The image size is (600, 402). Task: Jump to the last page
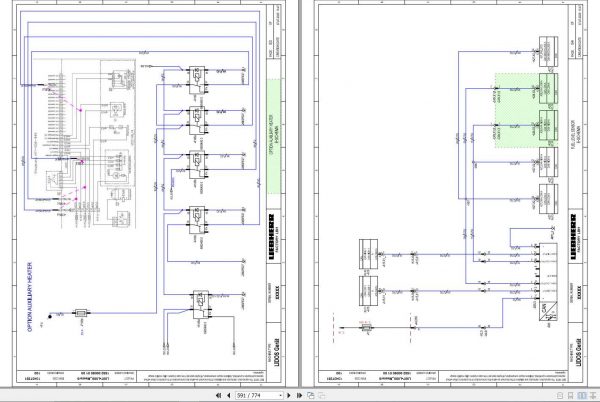tap(299, 395)
